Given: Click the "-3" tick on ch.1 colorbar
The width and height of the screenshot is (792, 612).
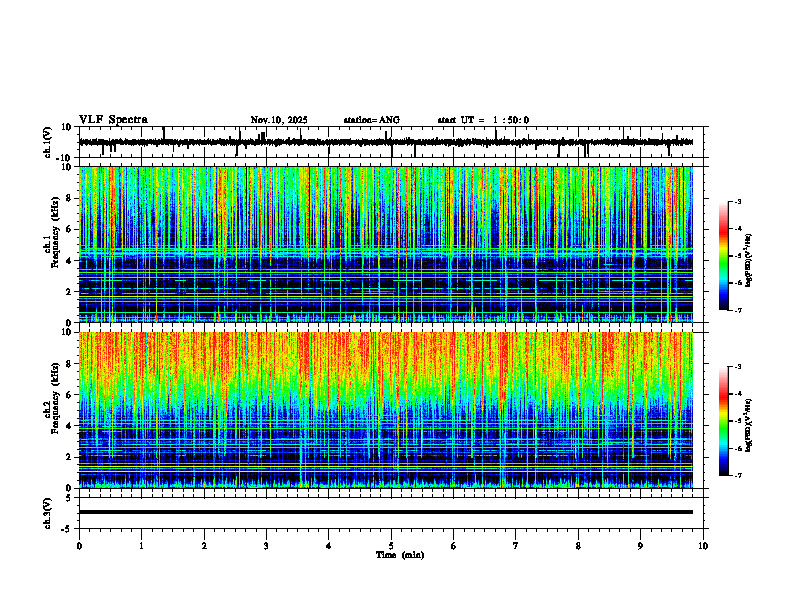Looking at the screenshot, I should coord(738,201).
